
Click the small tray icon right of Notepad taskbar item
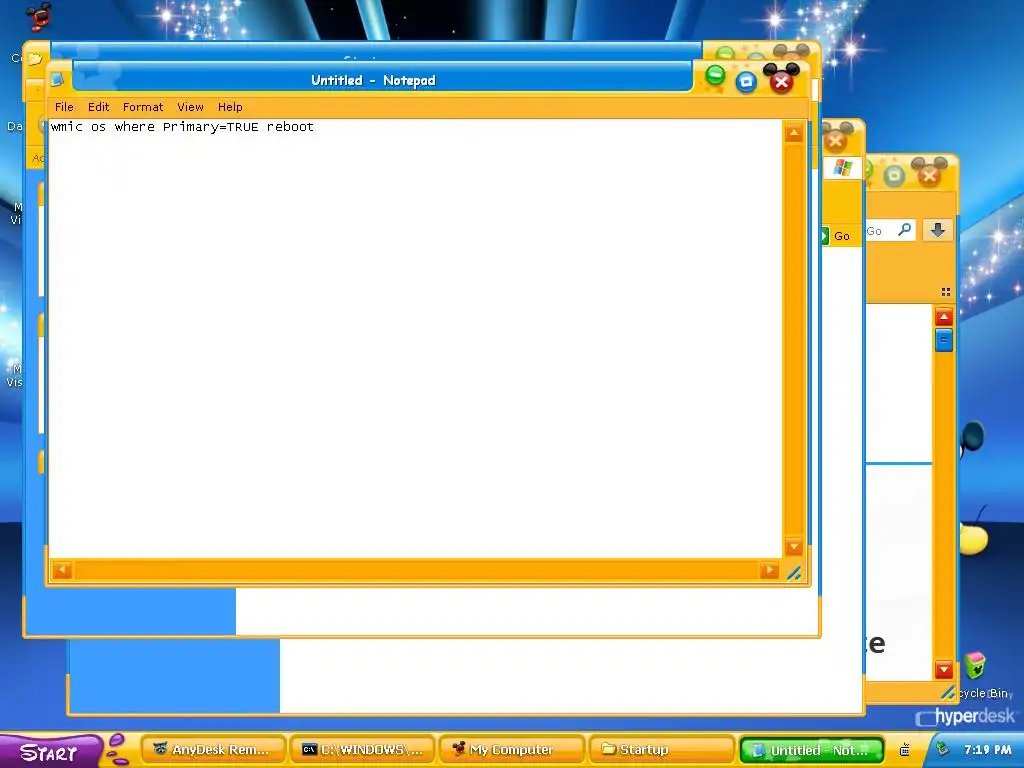904,750
